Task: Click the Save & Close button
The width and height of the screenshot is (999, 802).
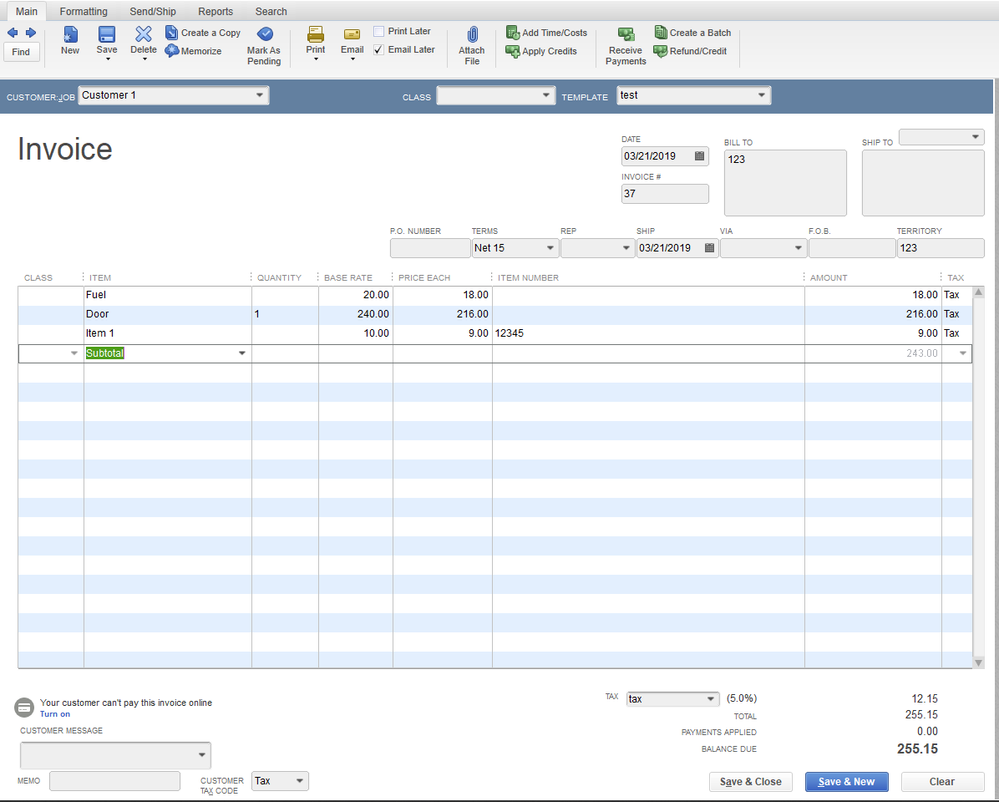Action: tap(751, 782)
